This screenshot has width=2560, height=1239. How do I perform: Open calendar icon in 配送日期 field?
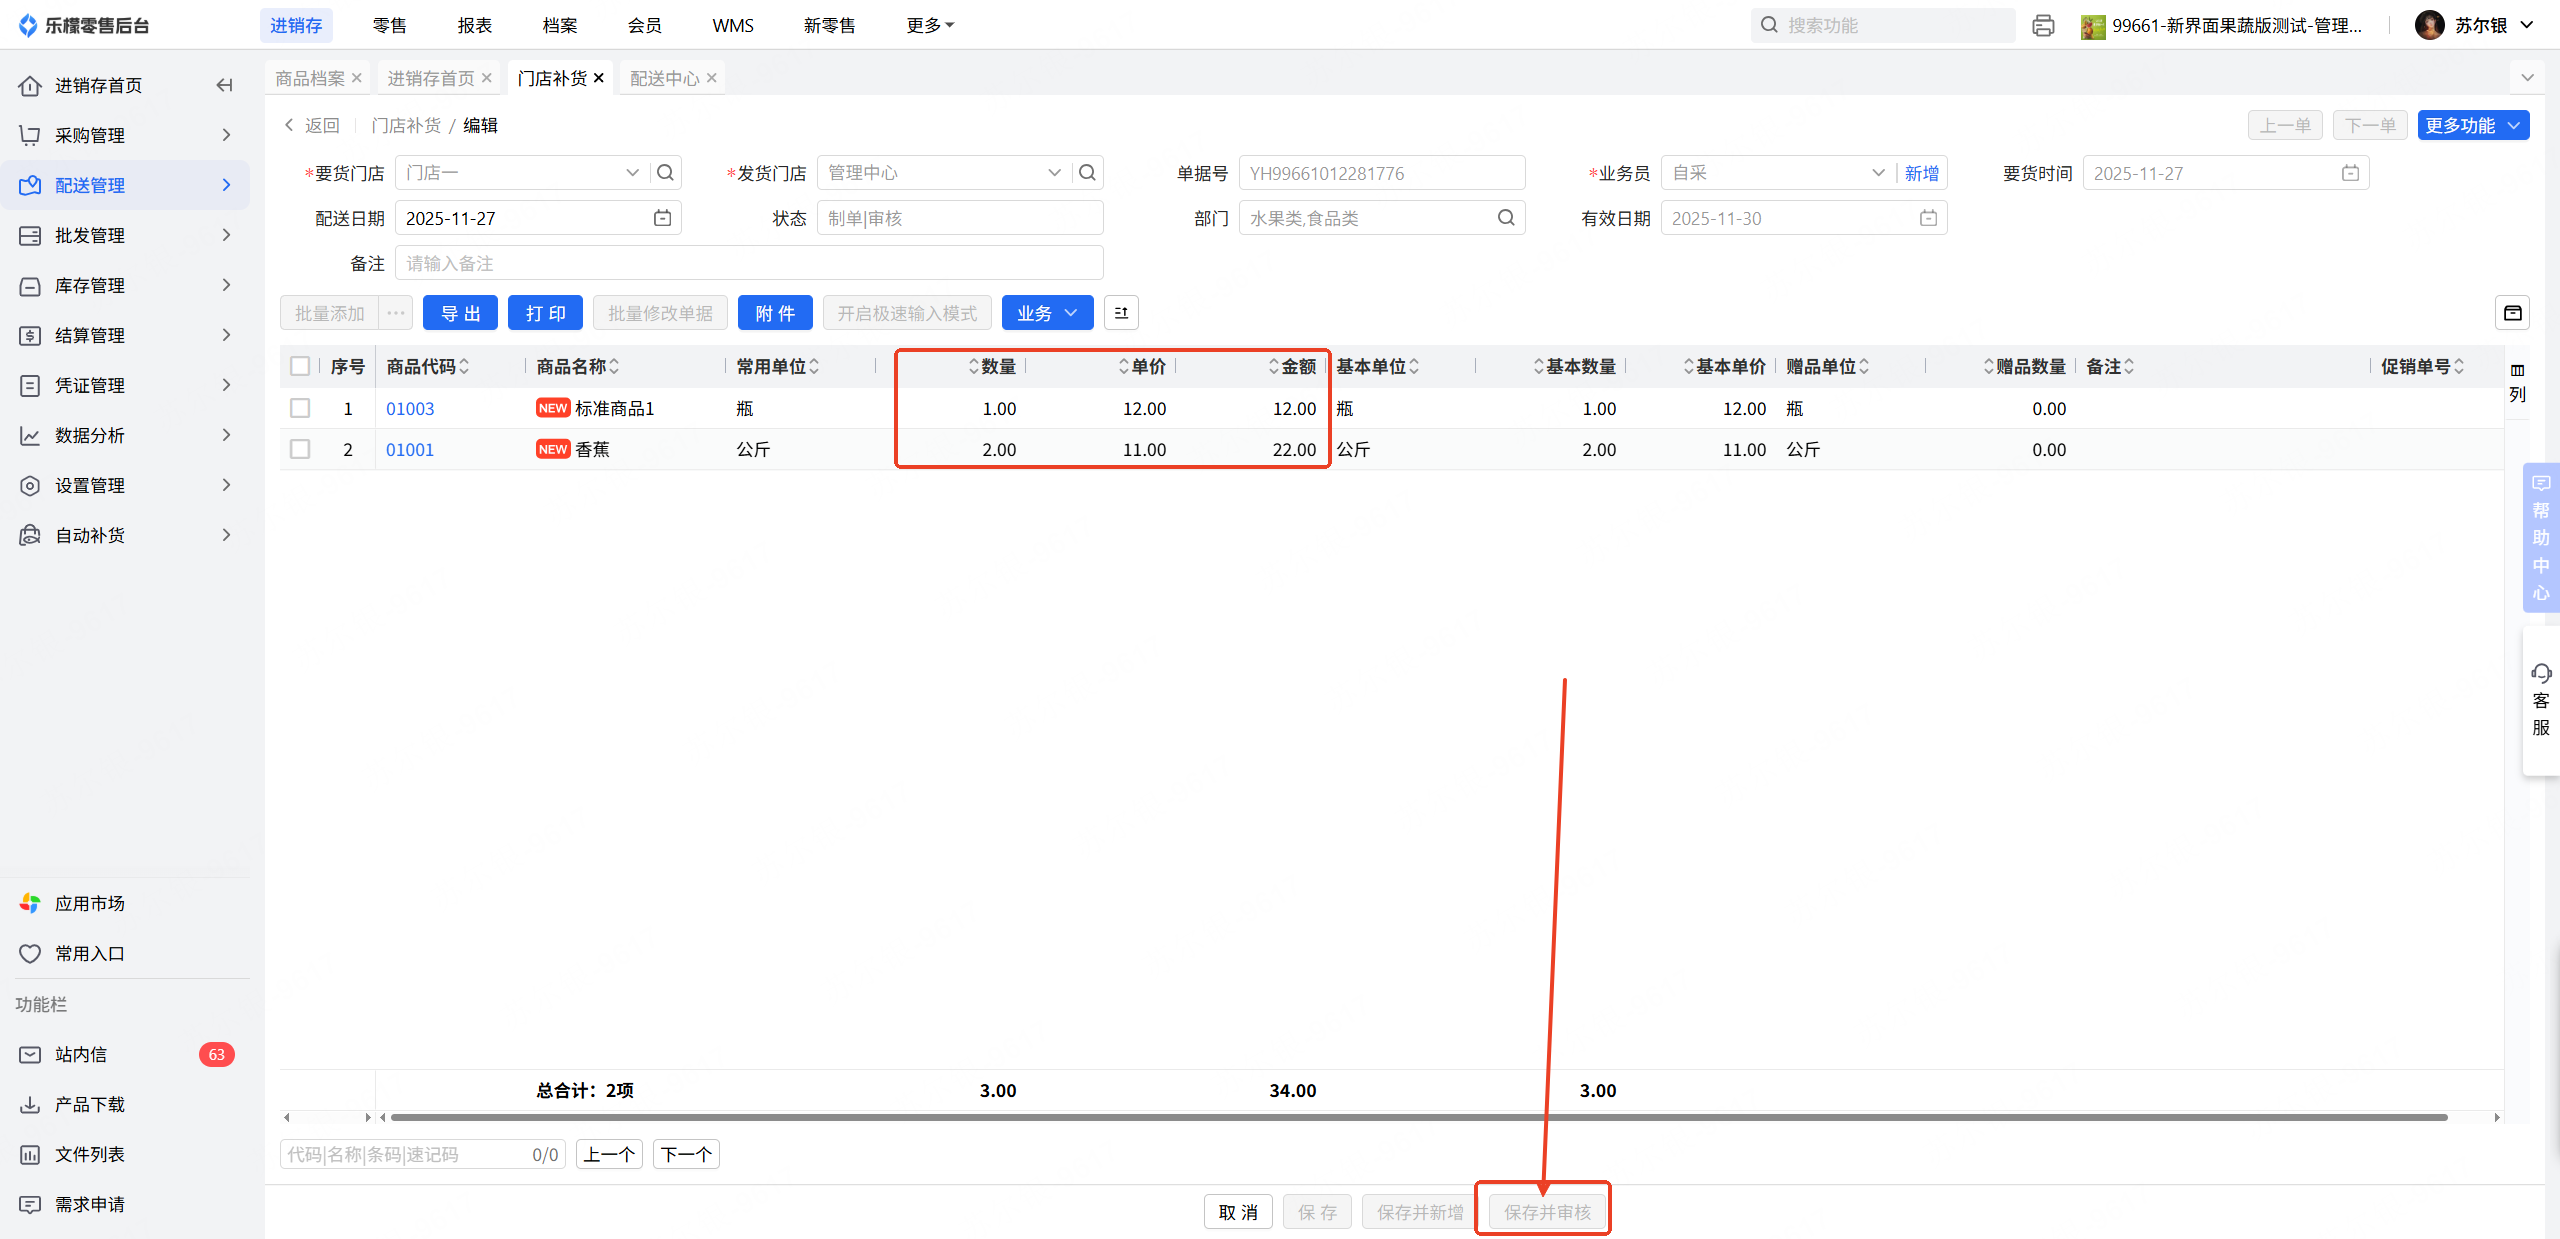coord(662,218)
